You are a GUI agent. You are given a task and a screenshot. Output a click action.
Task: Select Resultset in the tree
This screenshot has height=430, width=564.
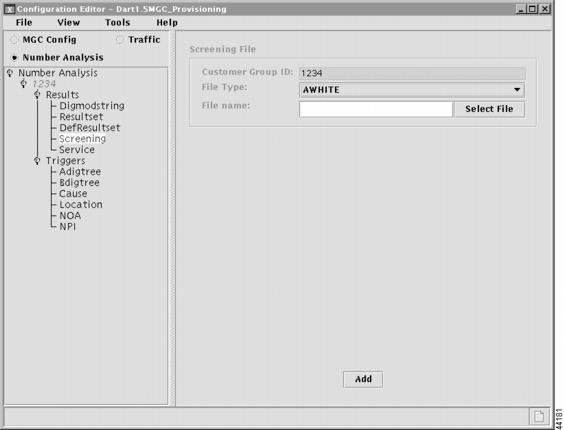click(81, 117)
